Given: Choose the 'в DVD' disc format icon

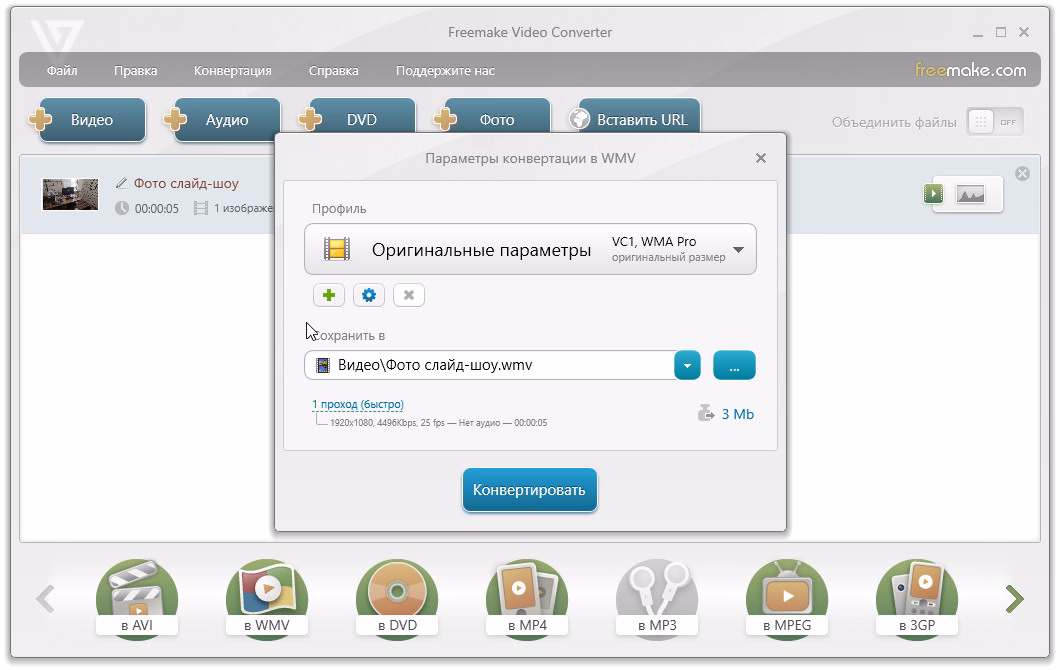Looking at the screenshot, I should (x=396, y=599).
